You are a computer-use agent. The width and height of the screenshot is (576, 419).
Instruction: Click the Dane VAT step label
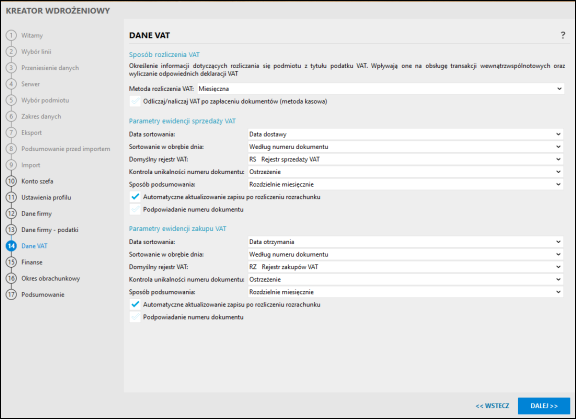click(34, 246)
